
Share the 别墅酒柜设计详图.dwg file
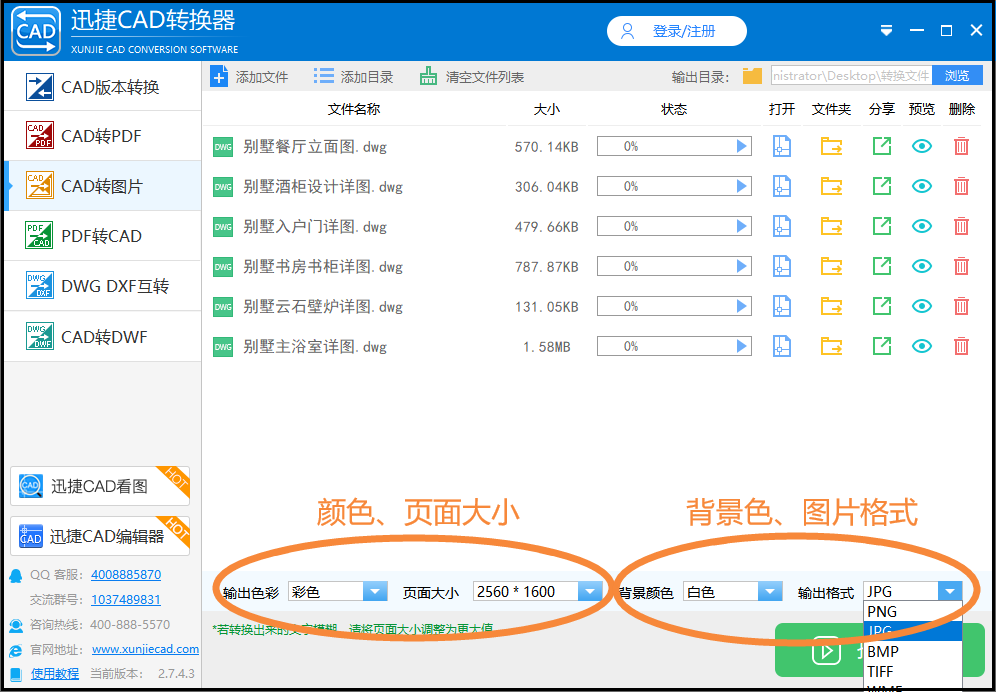click(882, 187)
